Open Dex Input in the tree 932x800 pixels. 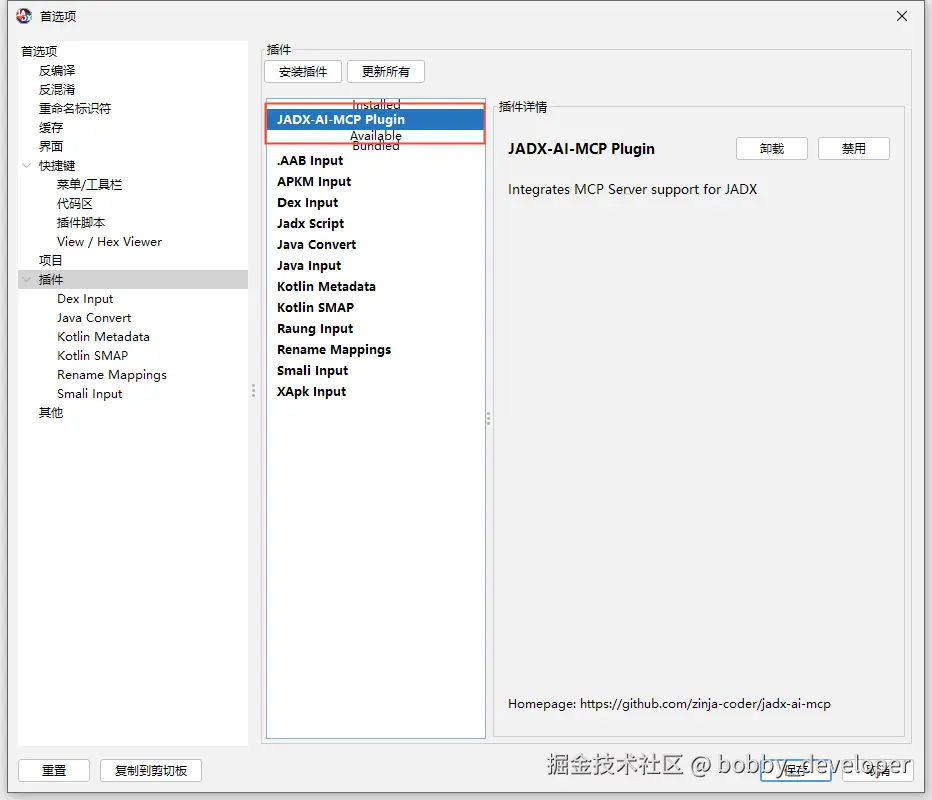point(85,298)
